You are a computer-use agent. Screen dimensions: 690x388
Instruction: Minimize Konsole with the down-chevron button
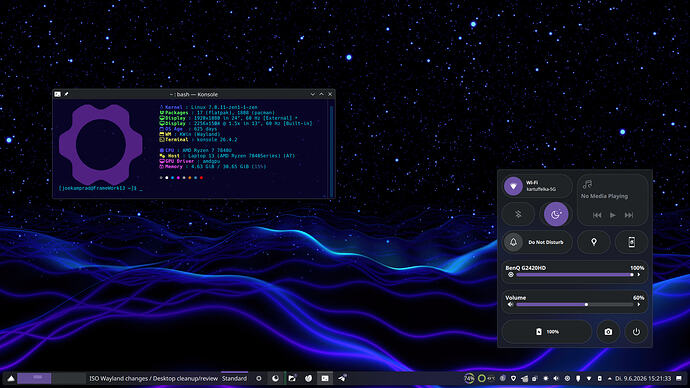click(x=312, y=94)
